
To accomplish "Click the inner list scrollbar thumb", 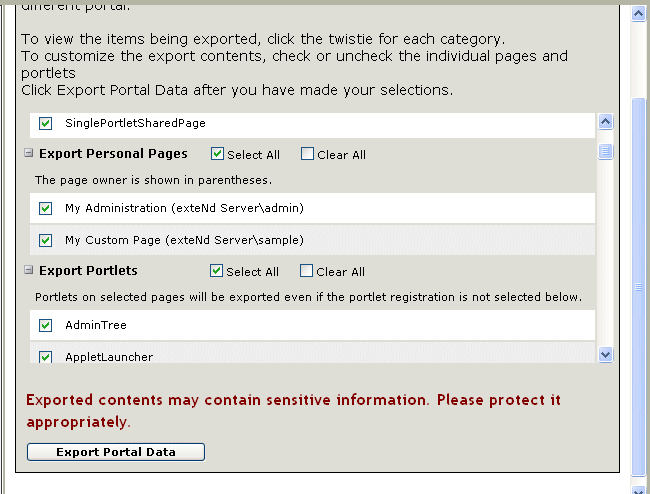I will click(605, 152).
